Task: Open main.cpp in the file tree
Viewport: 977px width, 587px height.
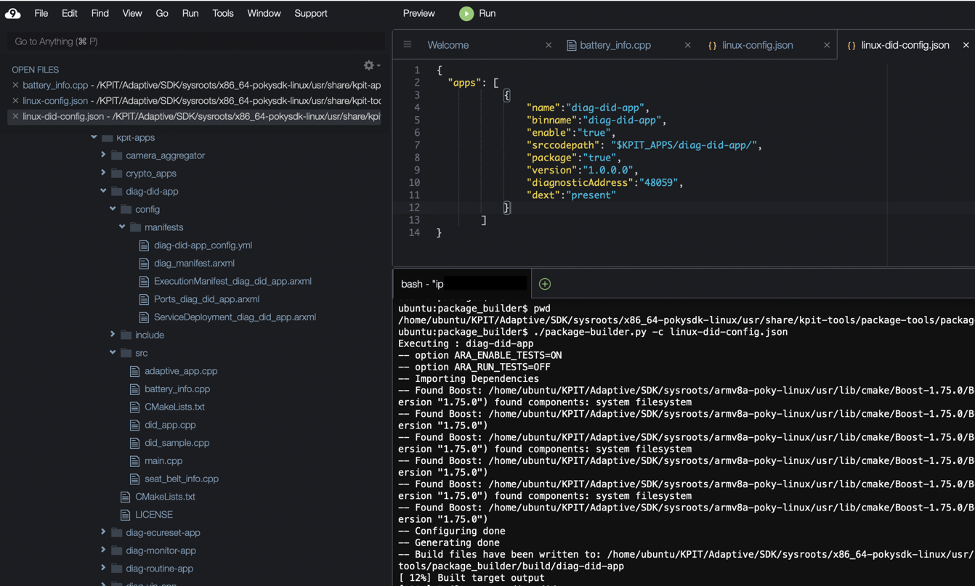Action: pos(163,461)
